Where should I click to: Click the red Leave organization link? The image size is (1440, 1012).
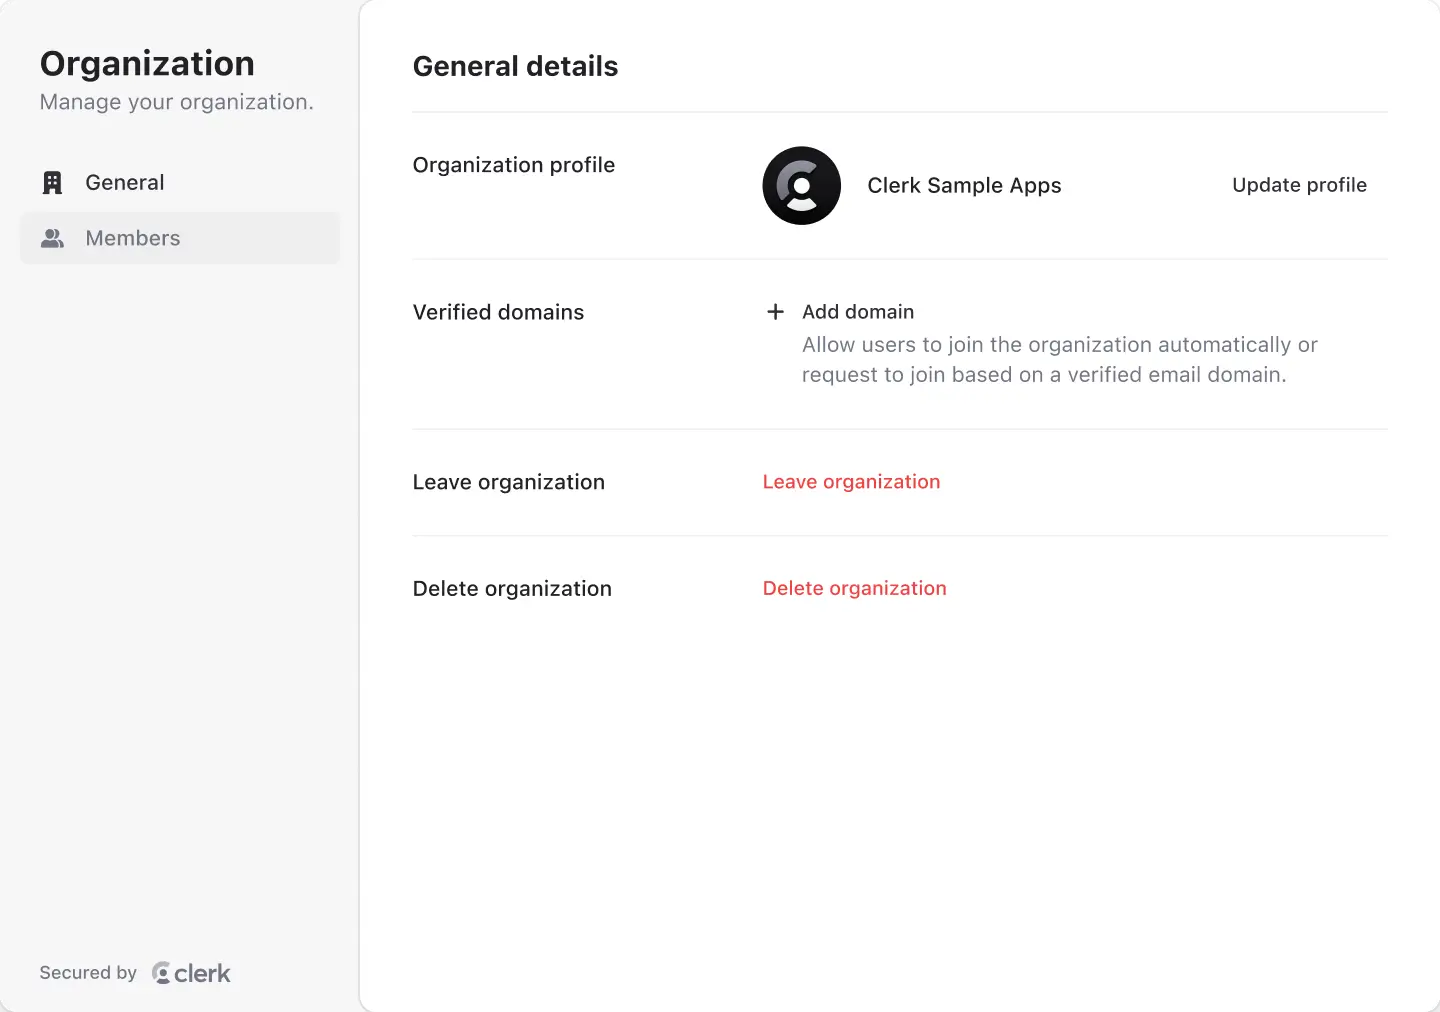851,481
